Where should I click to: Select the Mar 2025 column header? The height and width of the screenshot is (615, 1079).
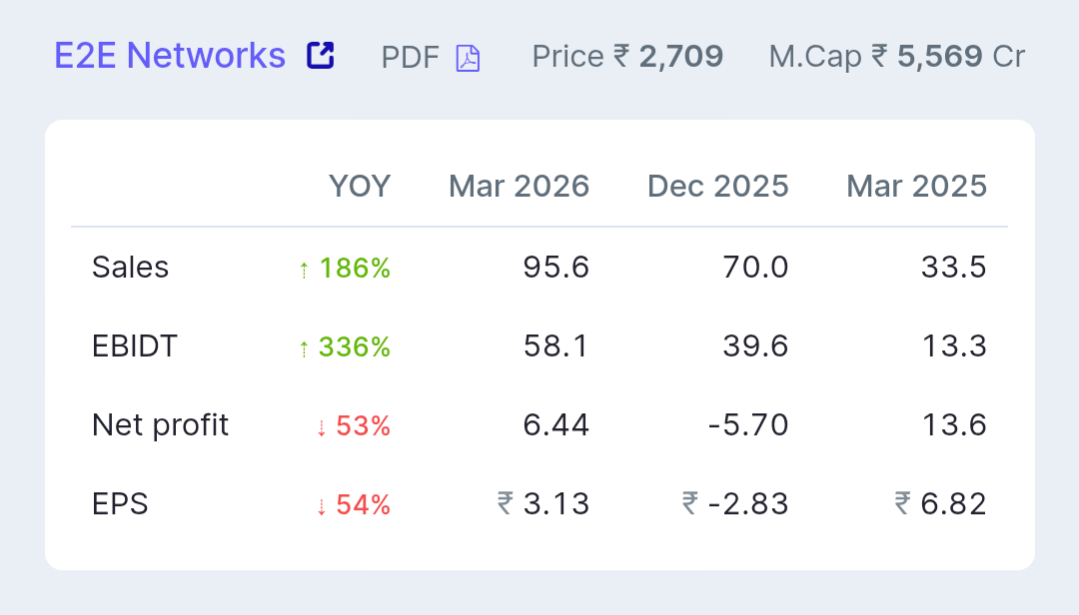coord(916,186)
